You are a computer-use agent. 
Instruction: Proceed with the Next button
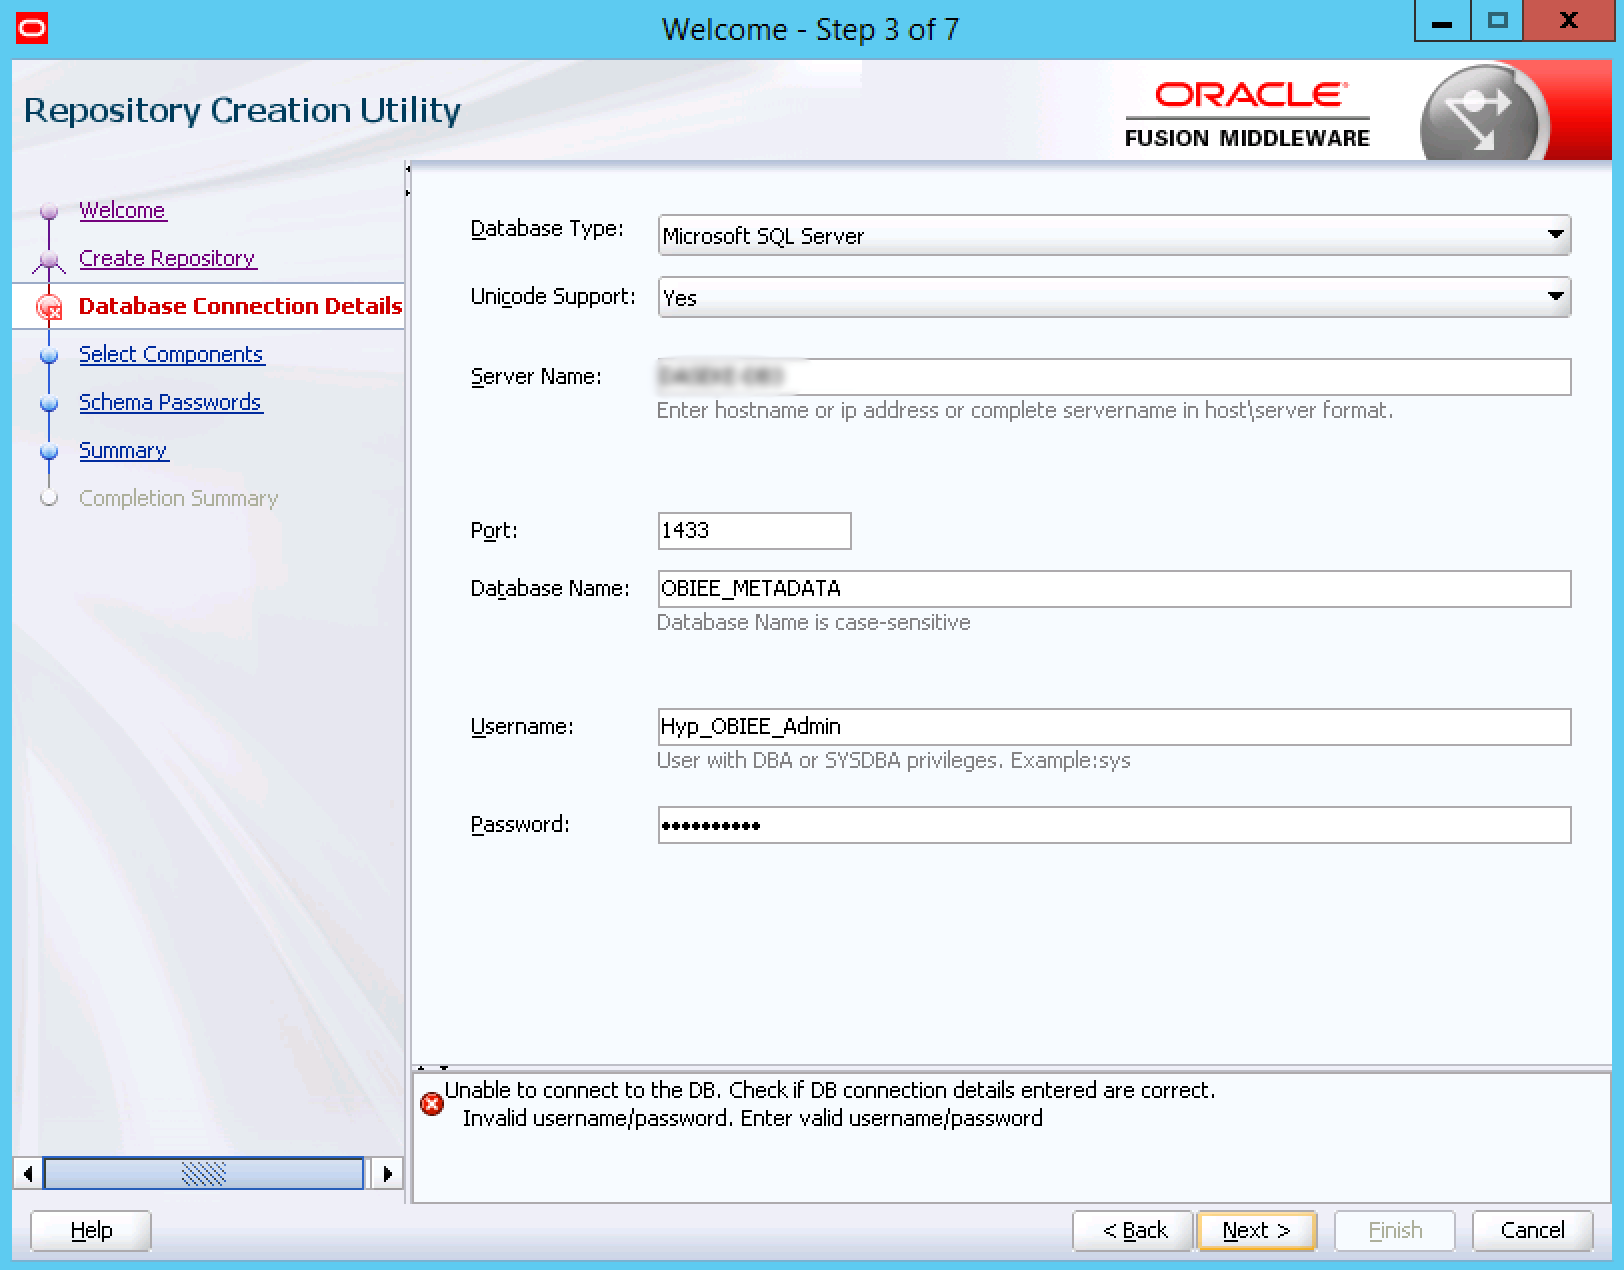tap(1256, 1231)
